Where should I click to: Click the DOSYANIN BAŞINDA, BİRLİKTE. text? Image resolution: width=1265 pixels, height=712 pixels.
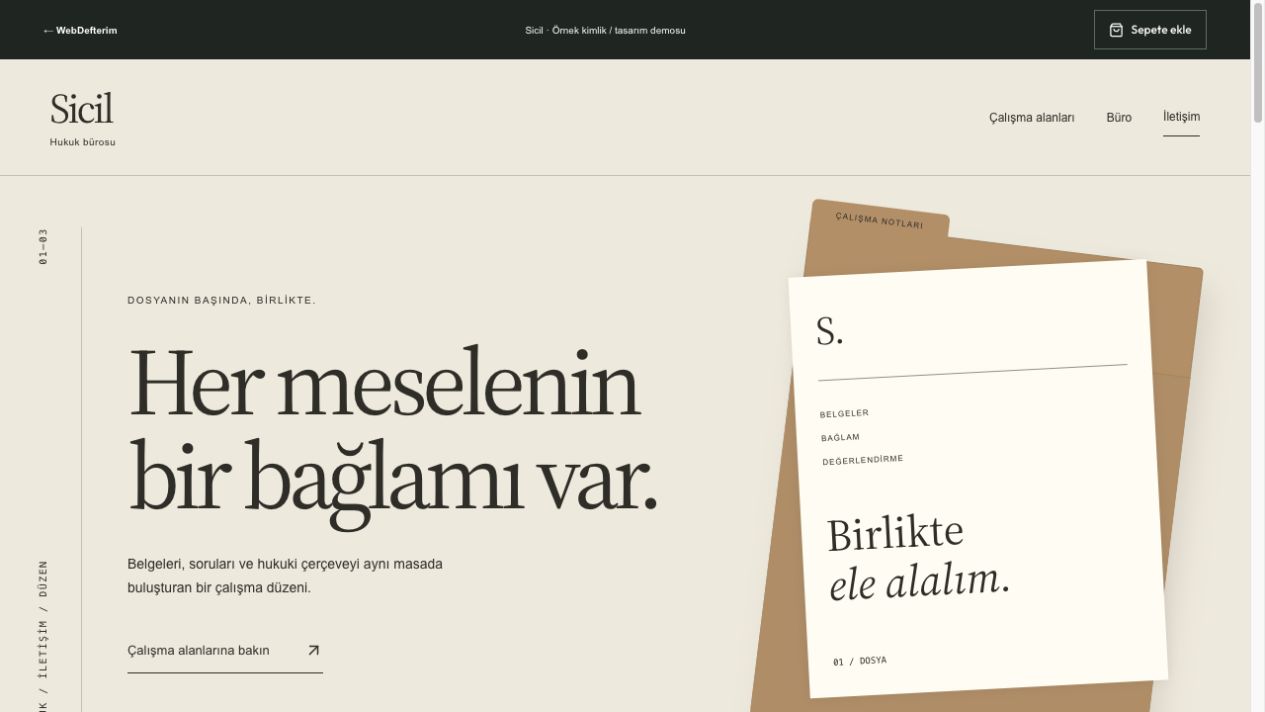click(x=221, y=300)
